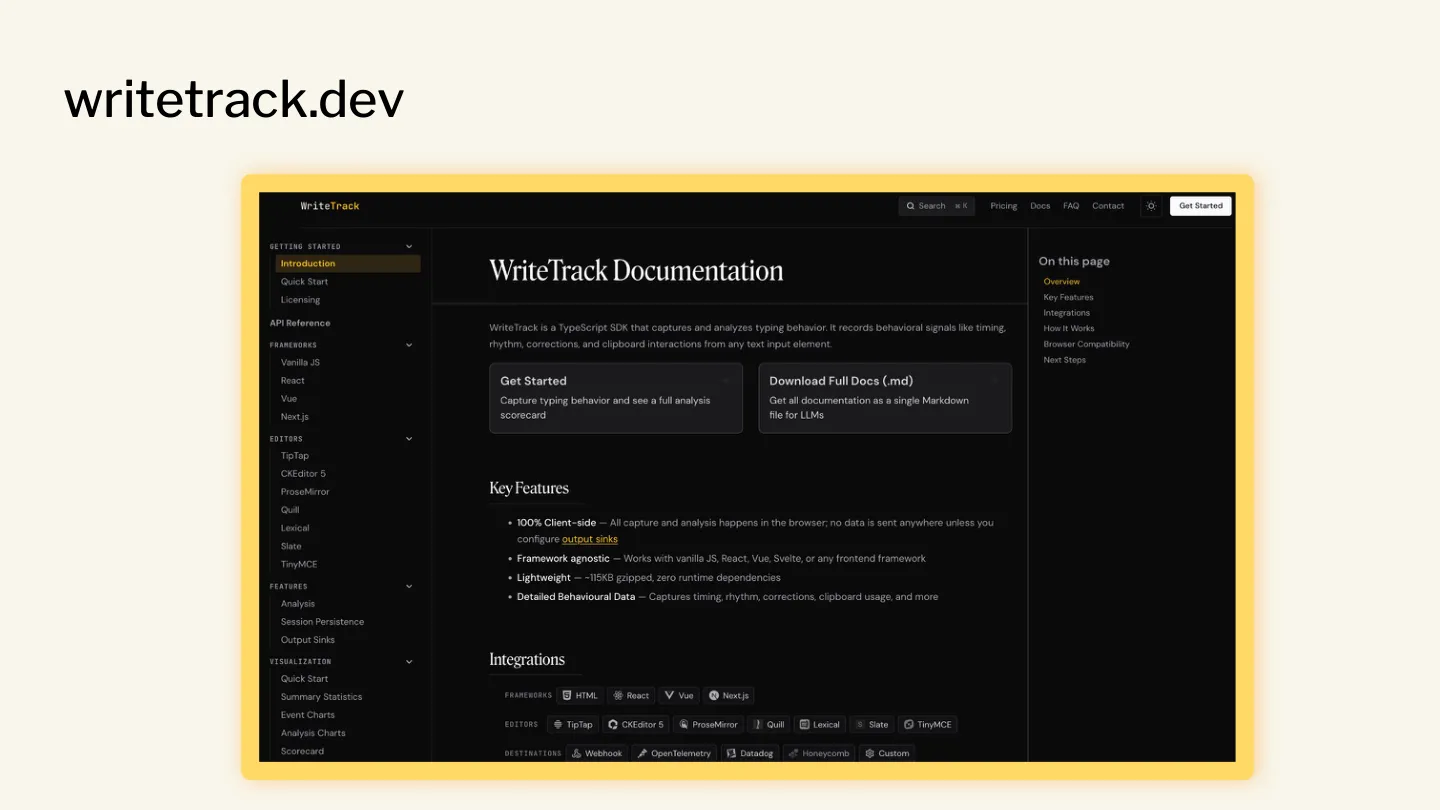Viewport: 1440px width, 810px height.
Task: Open React in the sidebar
Action: 293,381
